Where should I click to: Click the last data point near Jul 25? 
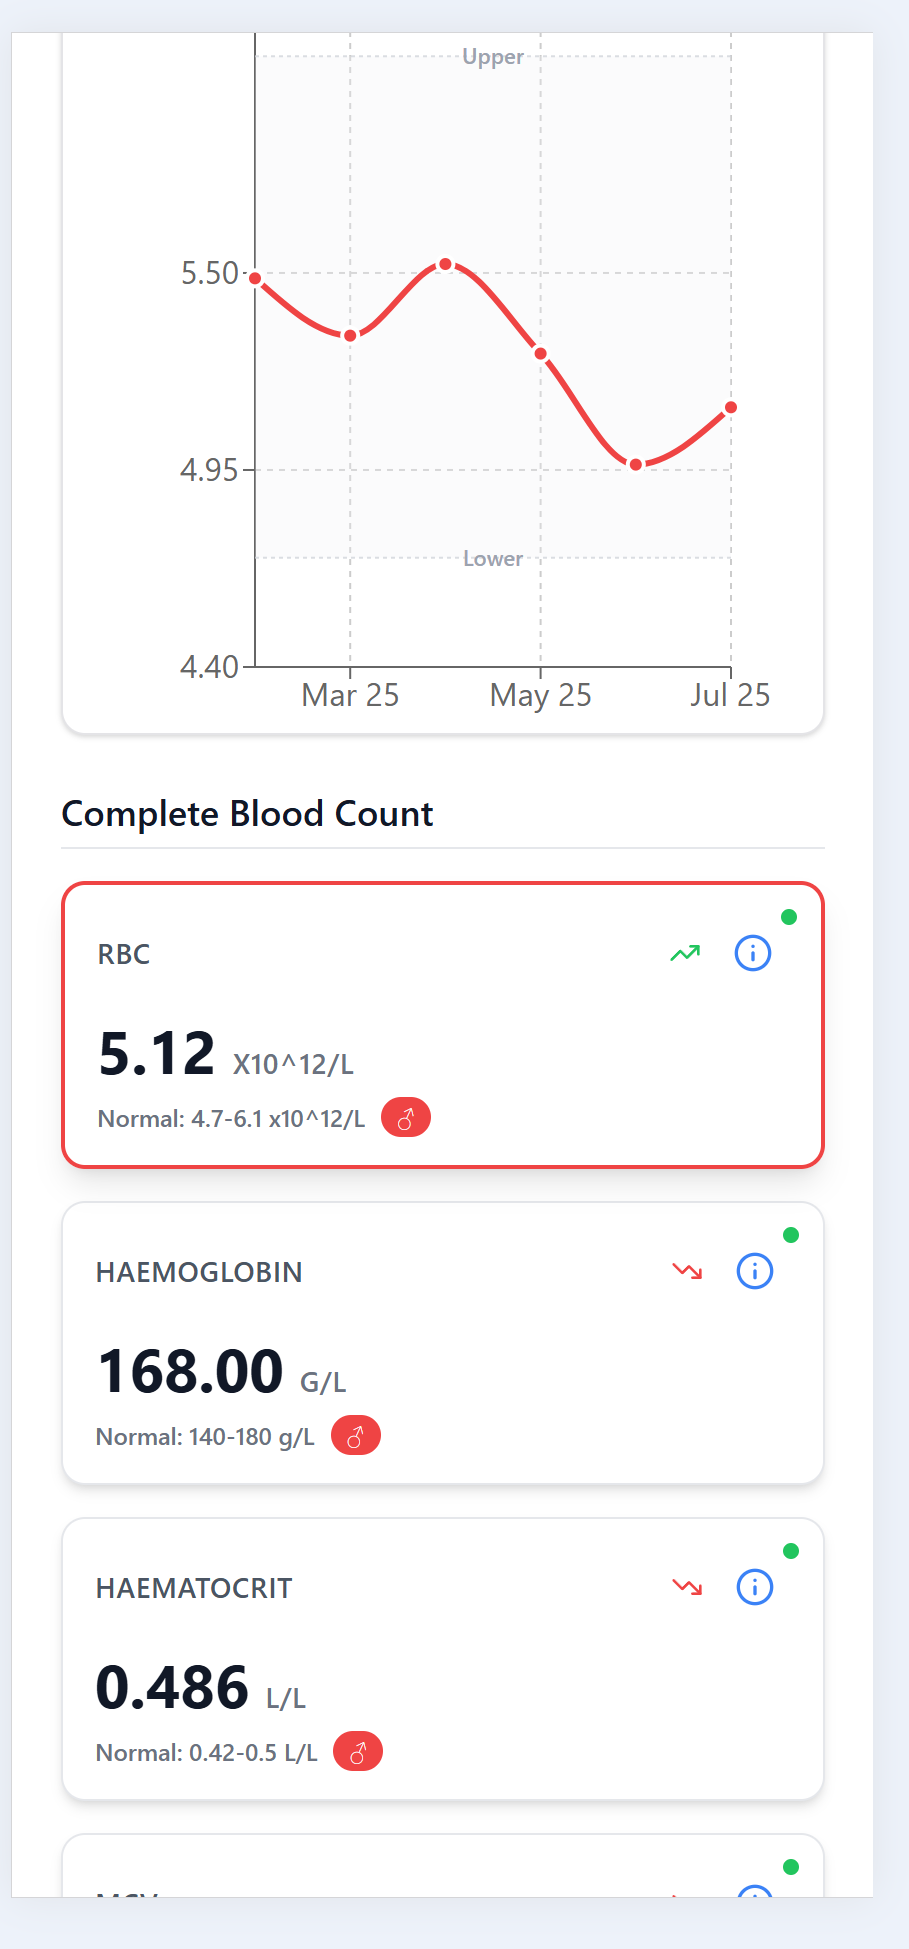tap(731, 407)
